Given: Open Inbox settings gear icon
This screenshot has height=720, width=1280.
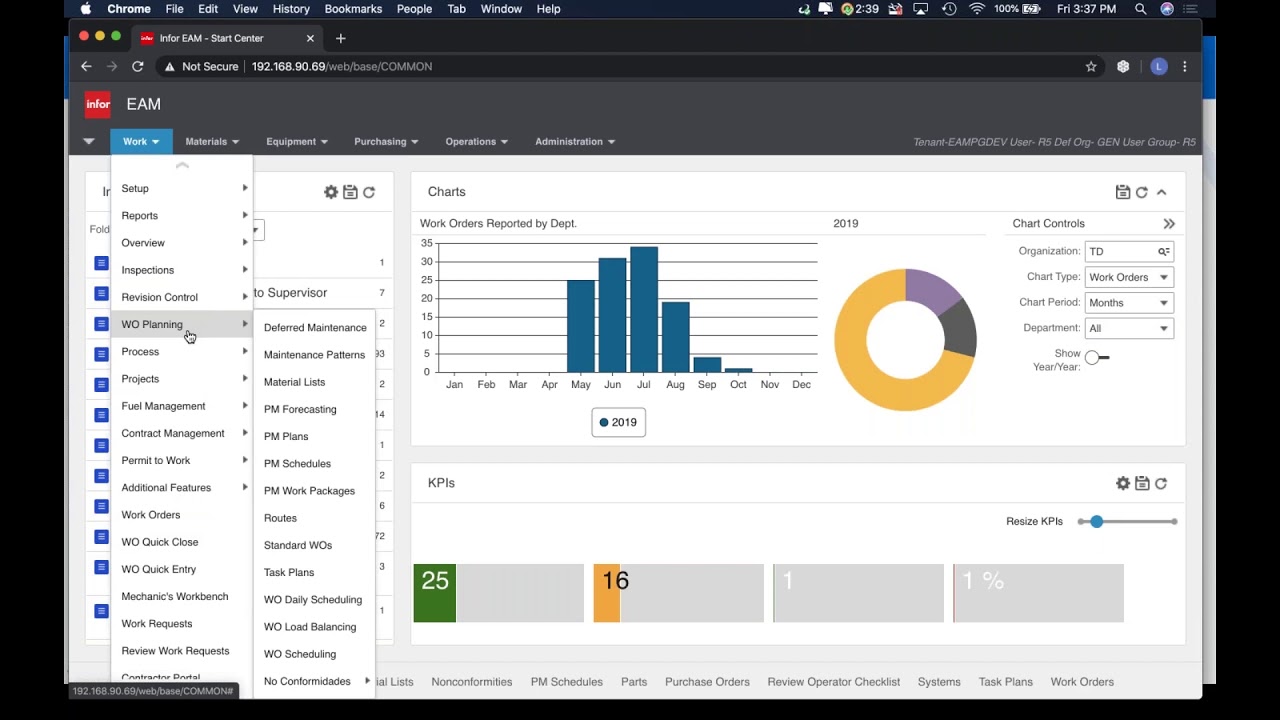Looking at the screenshot, I should 331,192.
